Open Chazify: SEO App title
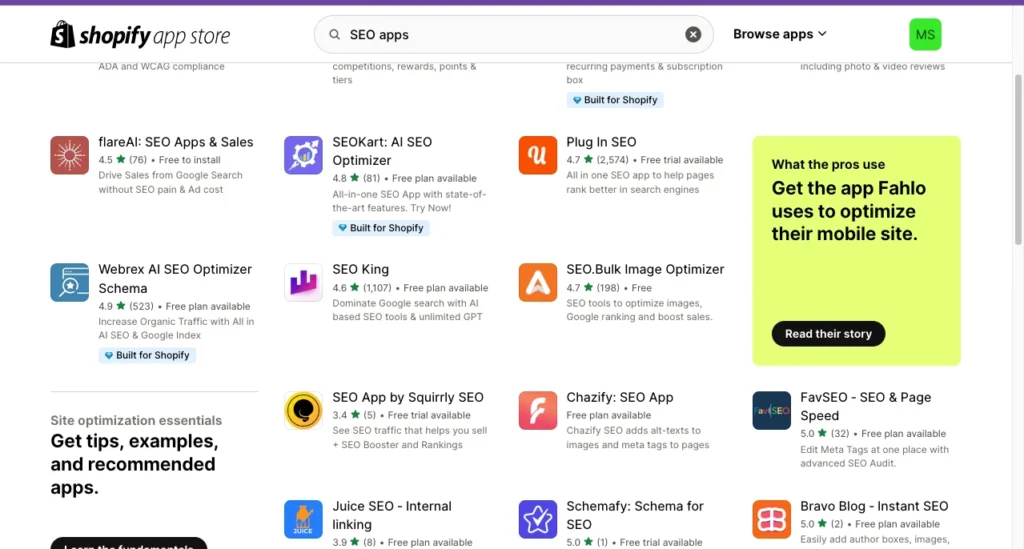The height and width of the screenshot is (549, 1024). [619, 397]
